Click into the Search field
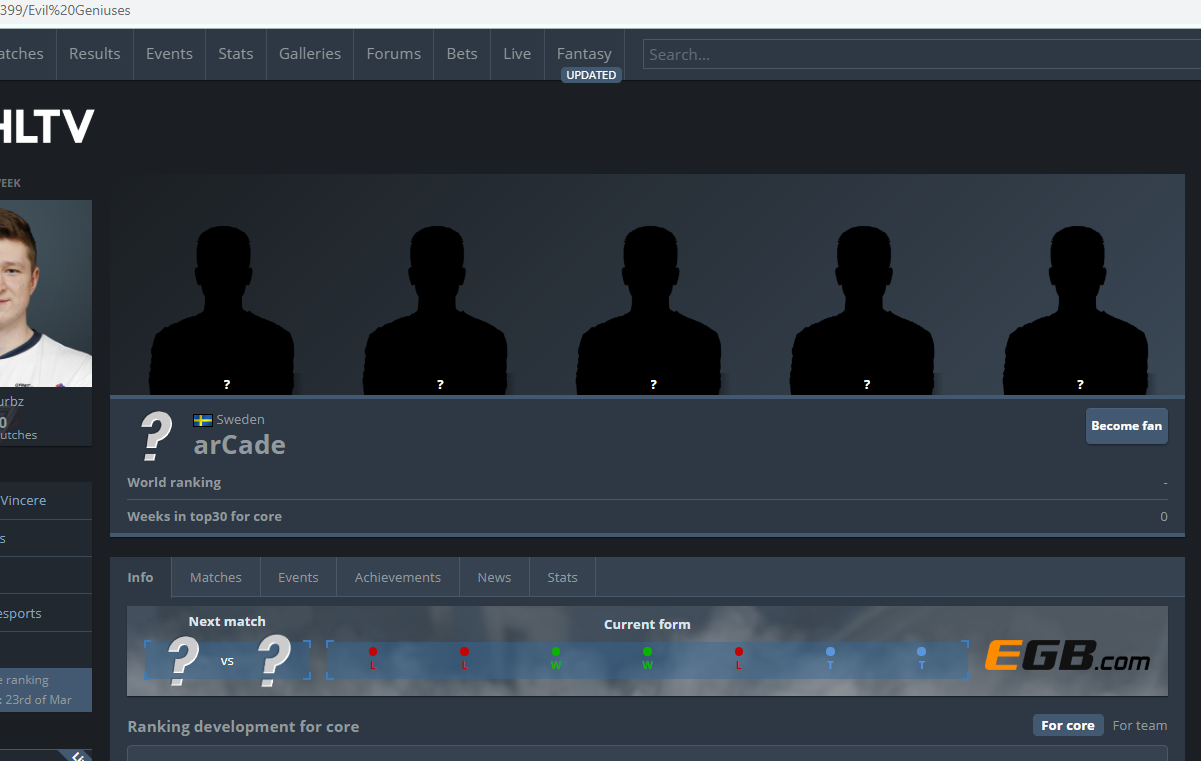Image resolution: width=1201 pixels, height=761 pixels. pos(921,54)
